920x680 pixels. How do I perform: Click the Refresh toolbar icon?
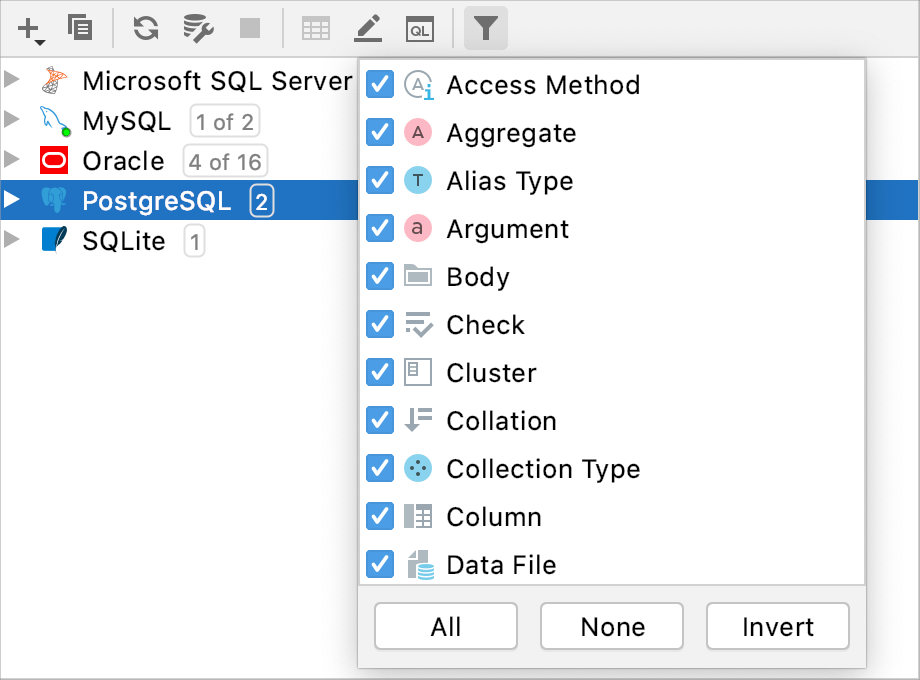146,29
